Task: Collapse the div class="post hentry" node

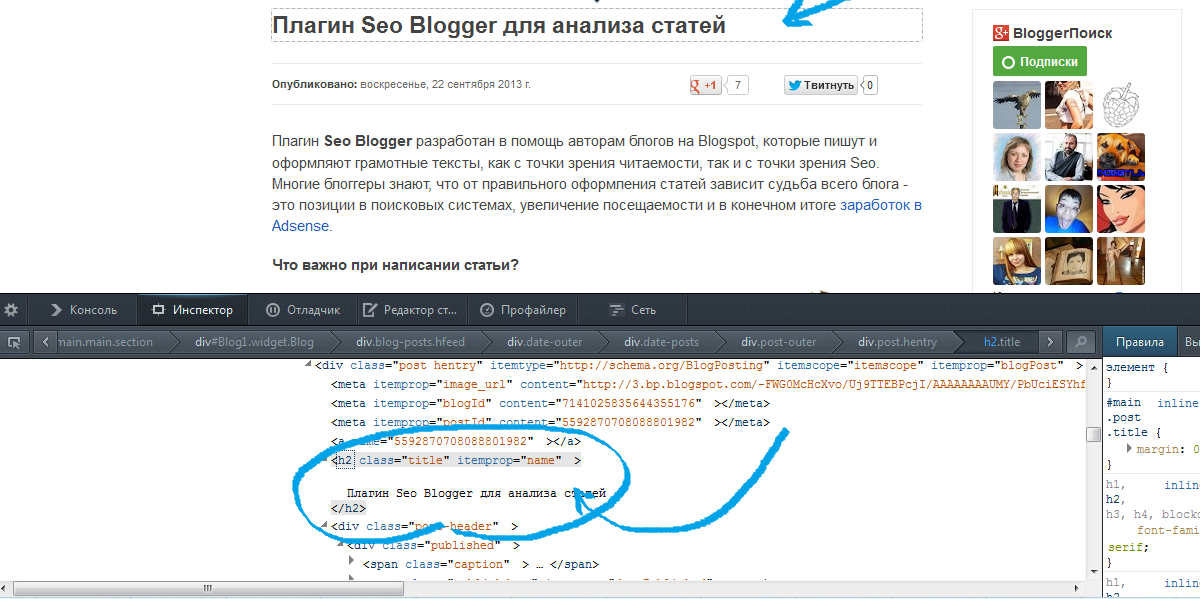Action: pyautogui.click(x=308, y=366)
